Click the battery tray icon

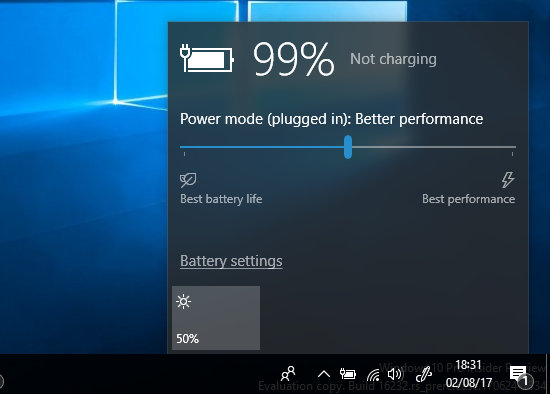point(348,374)
